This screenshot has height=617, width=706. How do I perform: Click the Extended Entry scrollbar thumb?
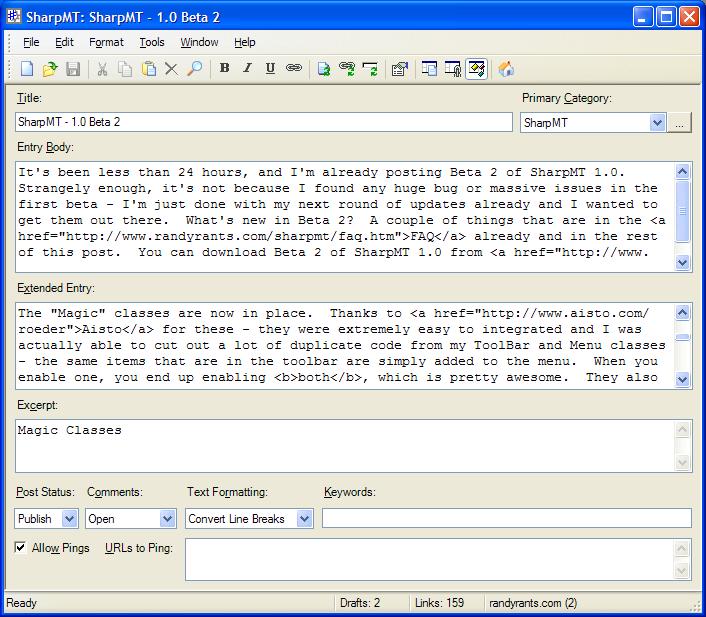[683, 337]
